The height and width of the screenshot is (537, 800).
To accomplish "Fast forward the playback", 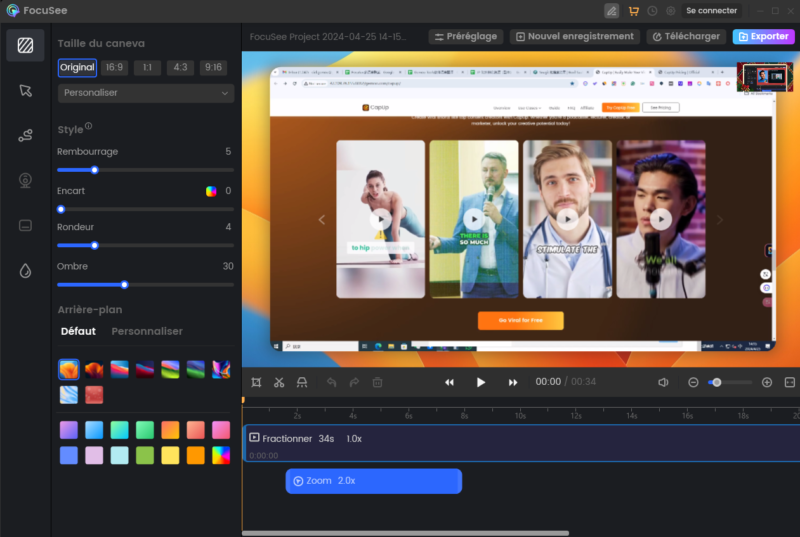I will pos(513,382).
